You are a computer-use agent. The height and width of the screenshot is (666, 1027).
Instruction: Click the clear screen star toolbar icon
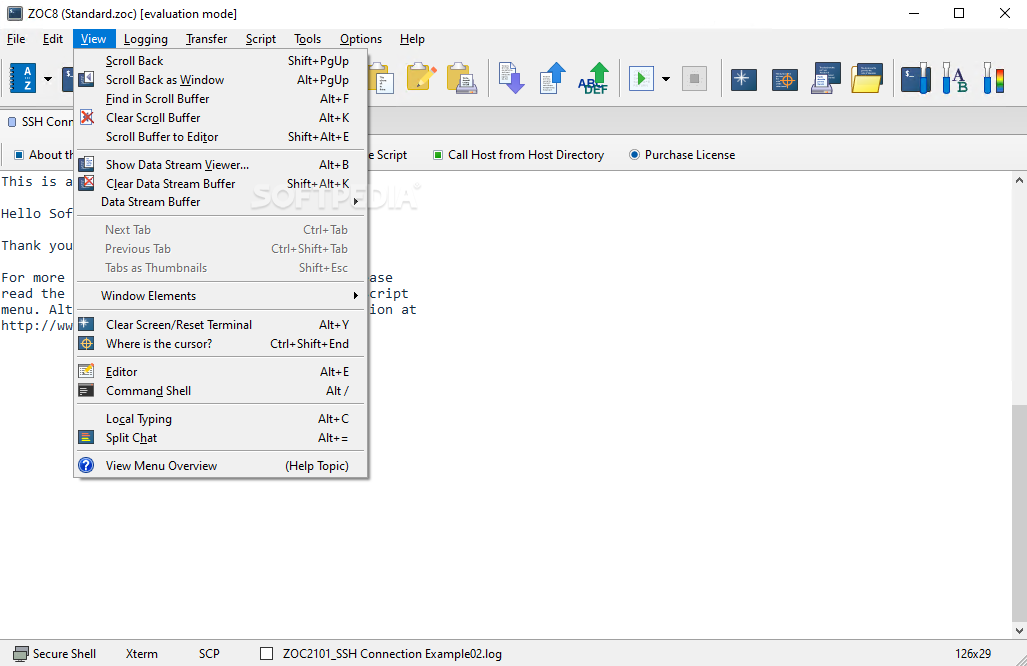coord(743,79)
